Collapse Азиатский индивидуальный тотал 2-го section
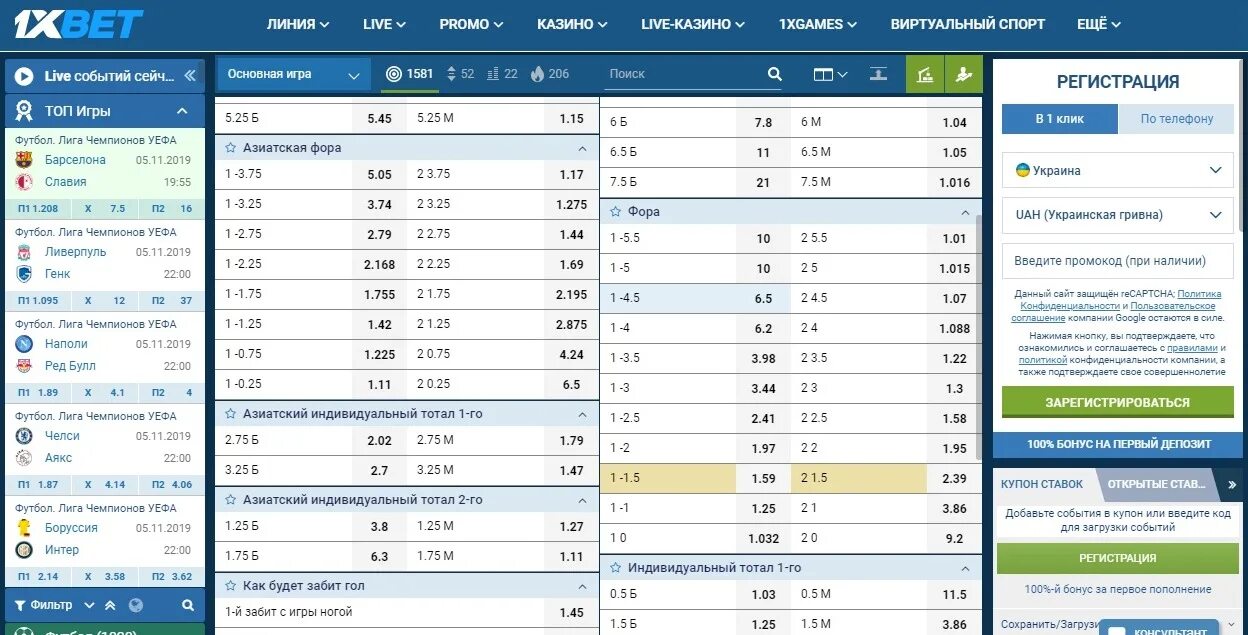Viewport: 1248px width, 635px height. click(x=582, y=500)
